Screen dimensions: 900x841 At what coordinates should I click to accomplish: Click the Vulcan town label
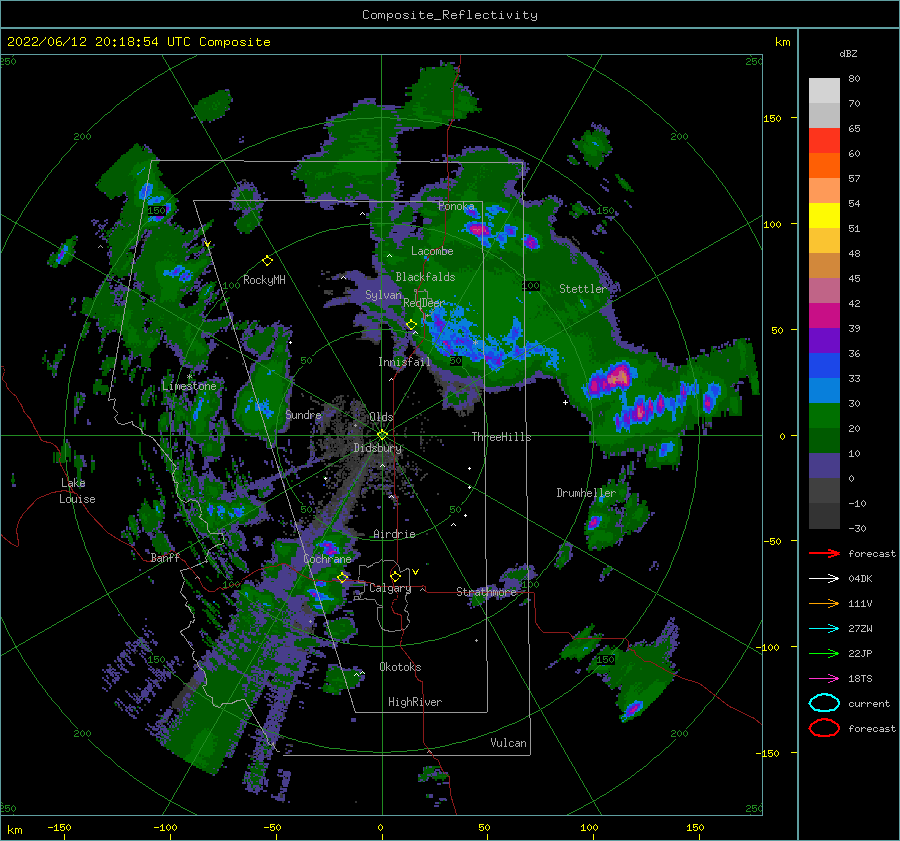(508, 743)
